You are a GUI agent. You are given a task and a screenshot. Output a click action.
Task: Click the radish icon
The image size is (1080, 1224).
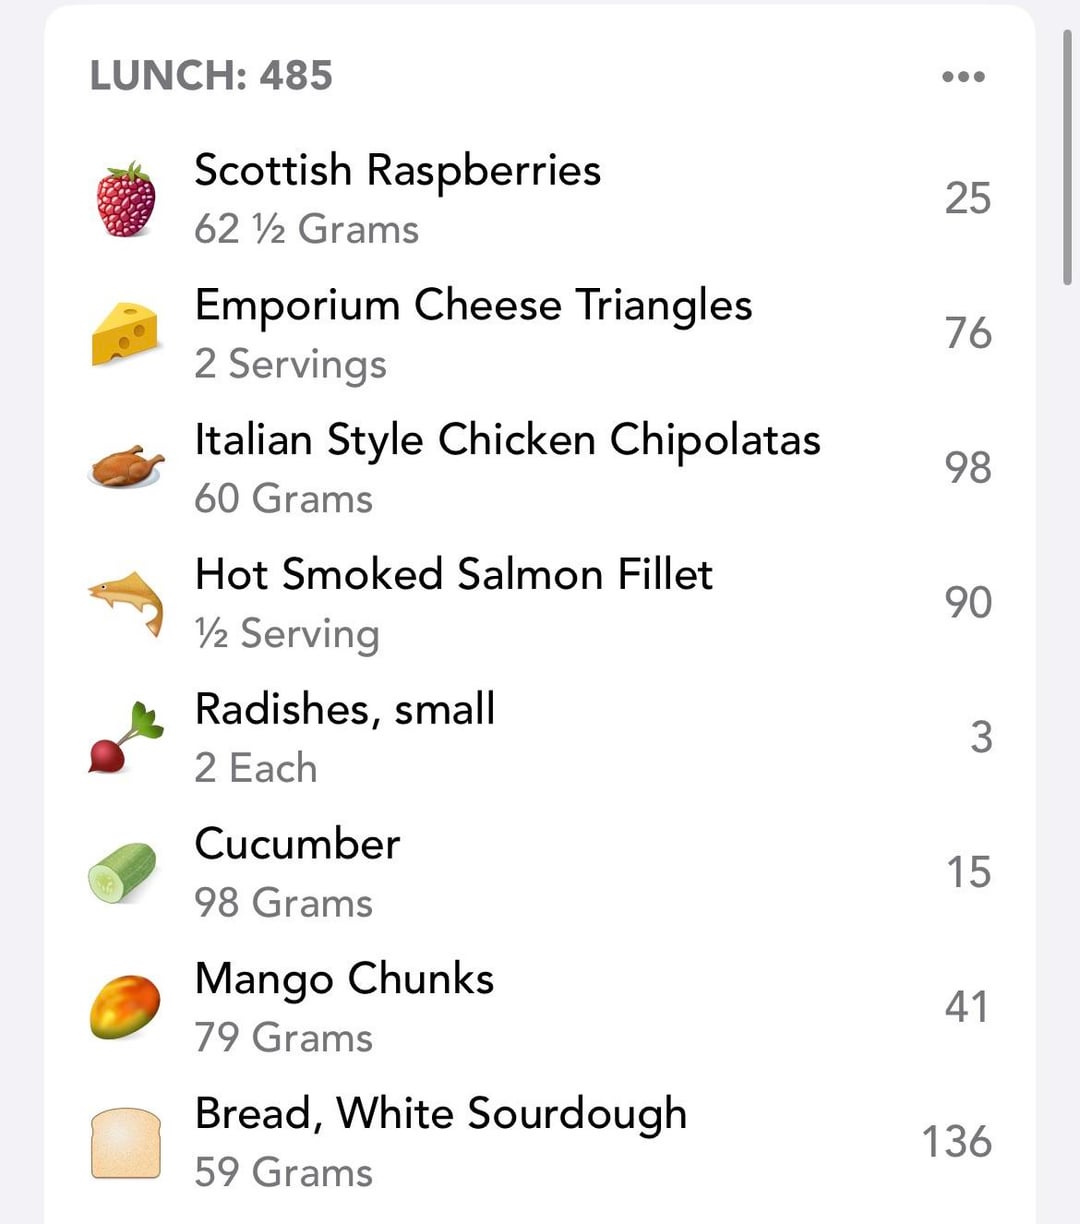[125, 737]
